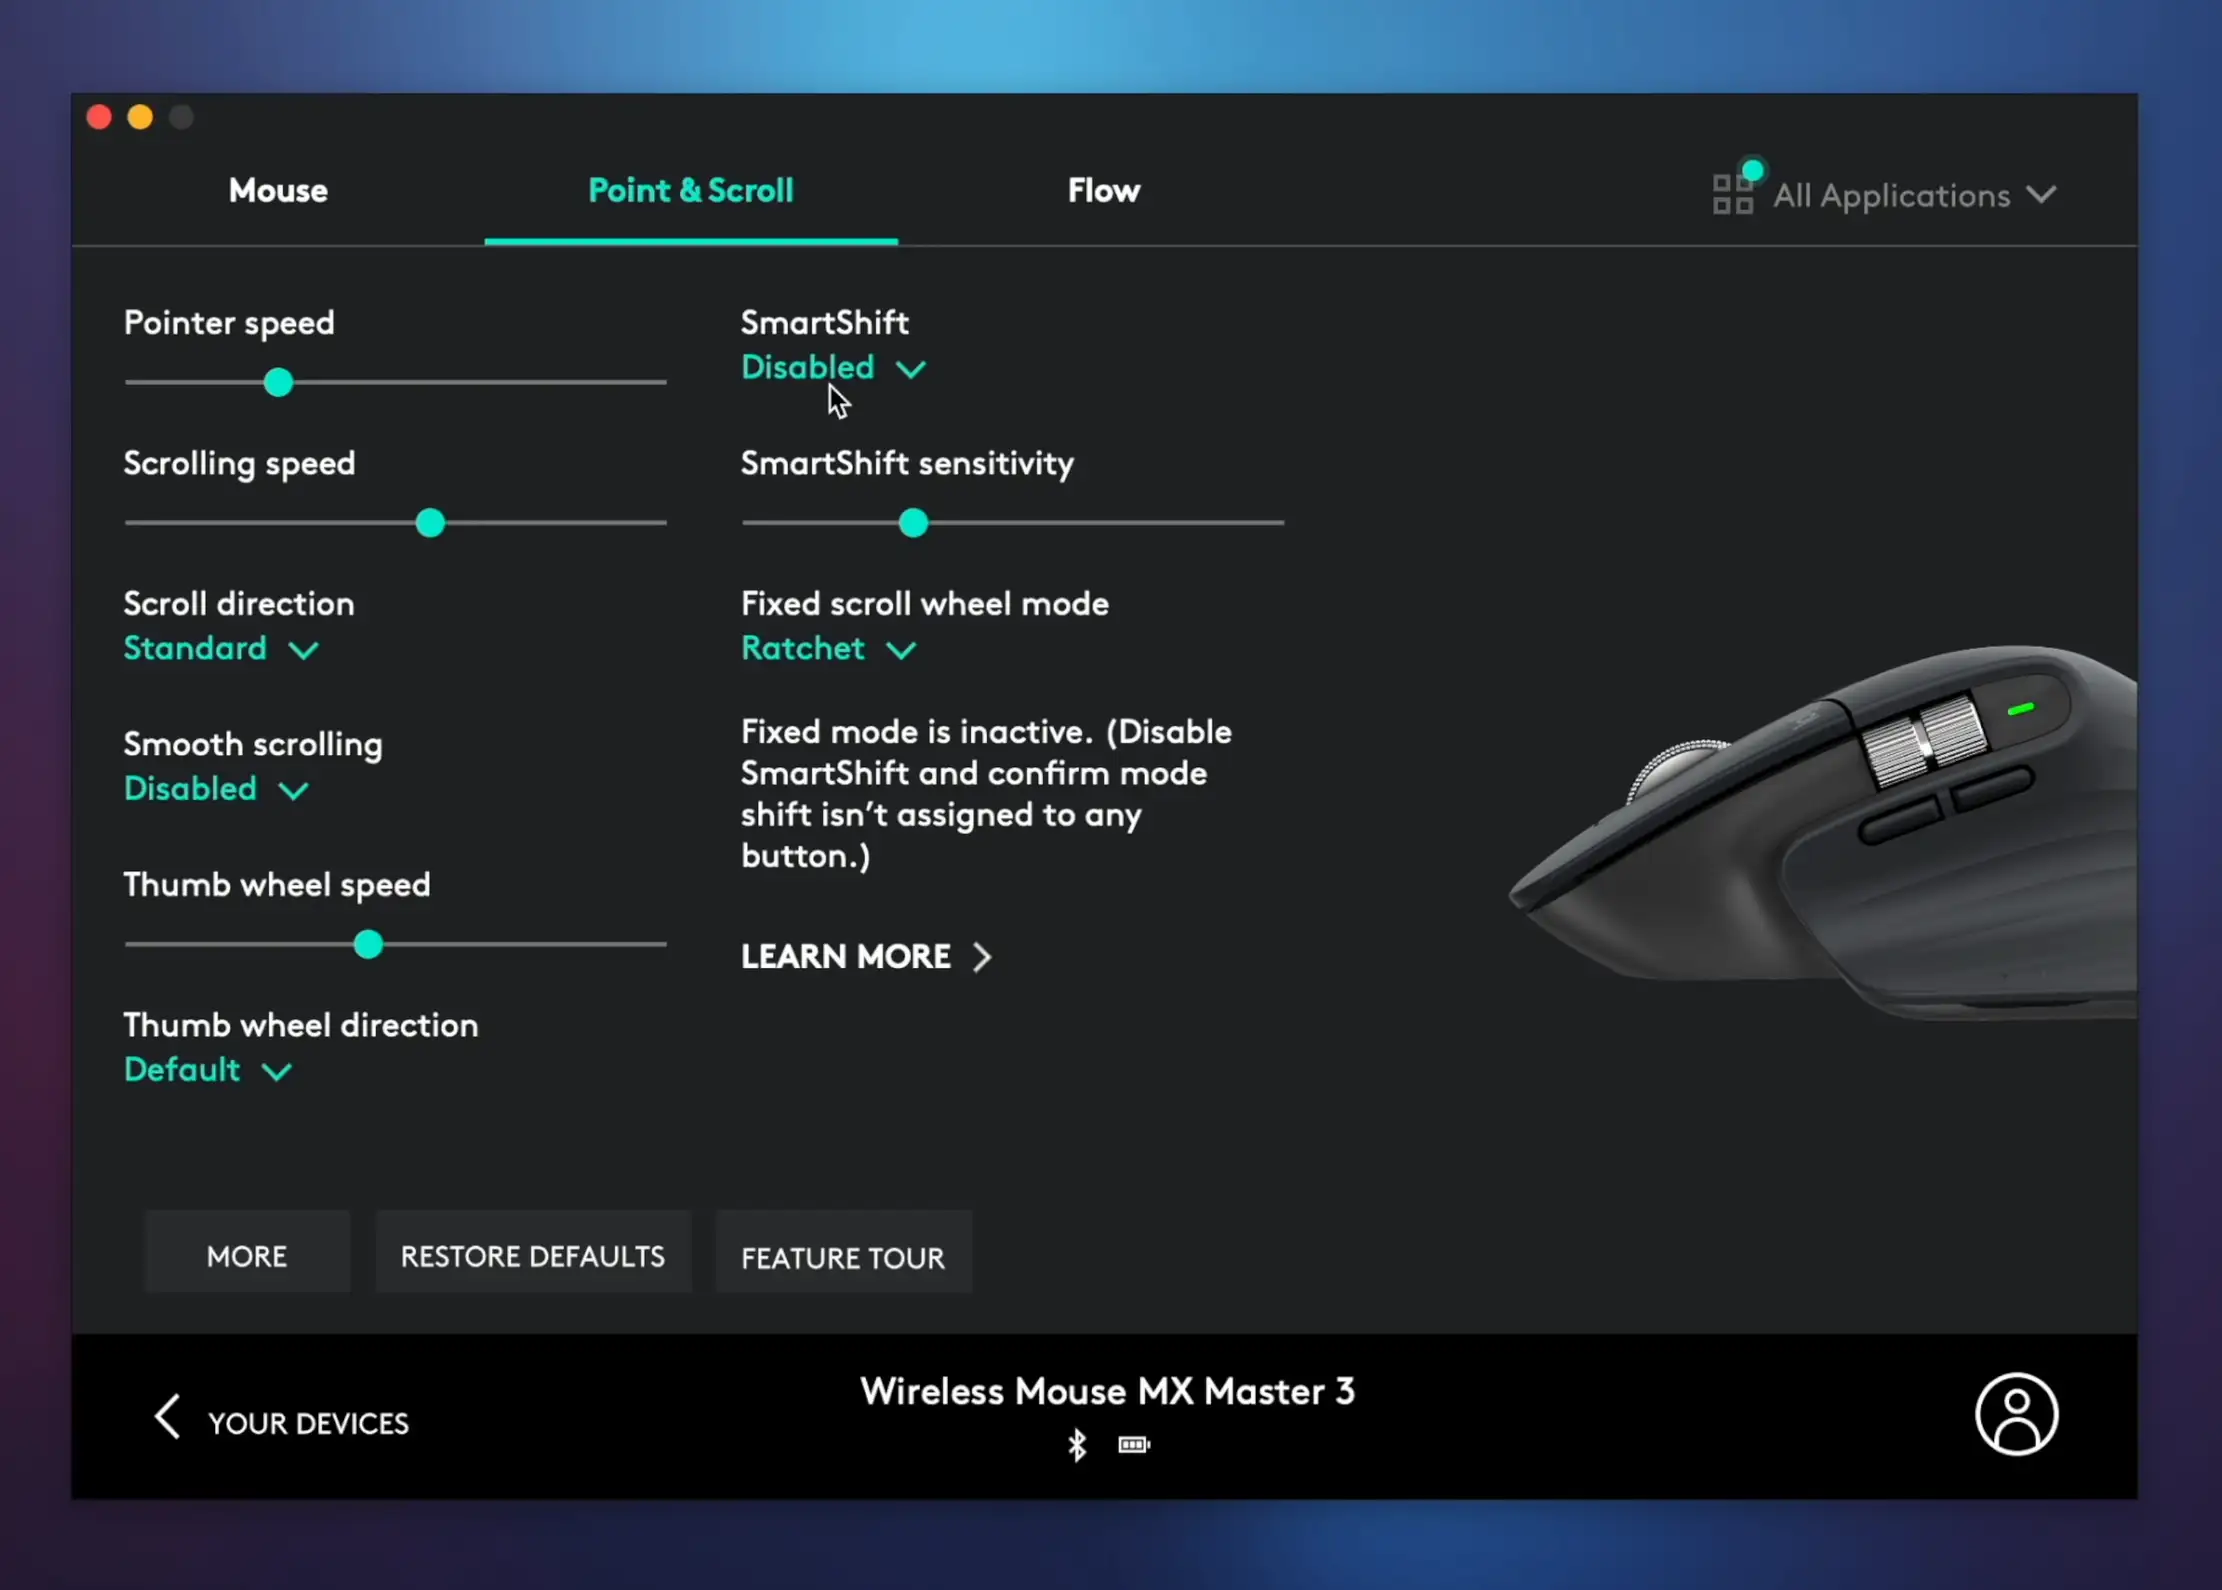
Task: Click the yellow minimize window button
Action: click(140, 117)
